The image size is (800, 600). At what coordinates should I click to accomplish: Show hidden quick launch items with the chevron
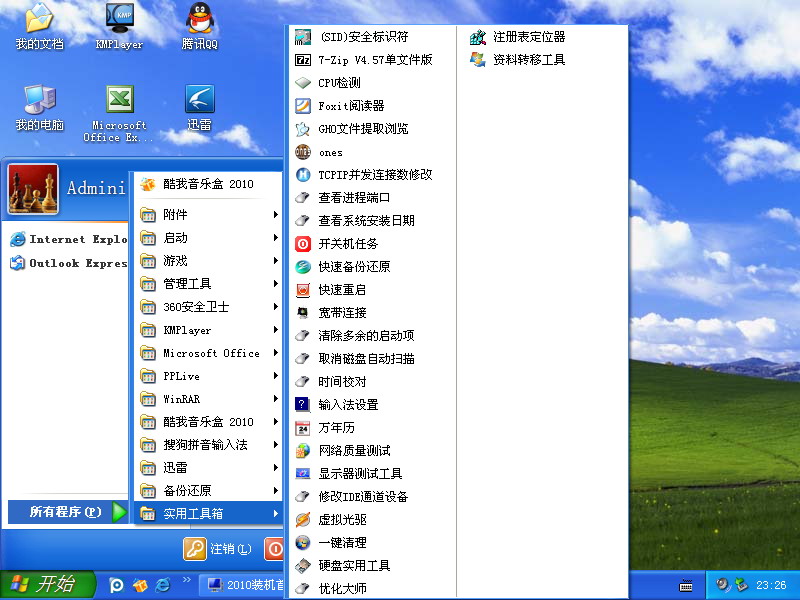[186, 580]
